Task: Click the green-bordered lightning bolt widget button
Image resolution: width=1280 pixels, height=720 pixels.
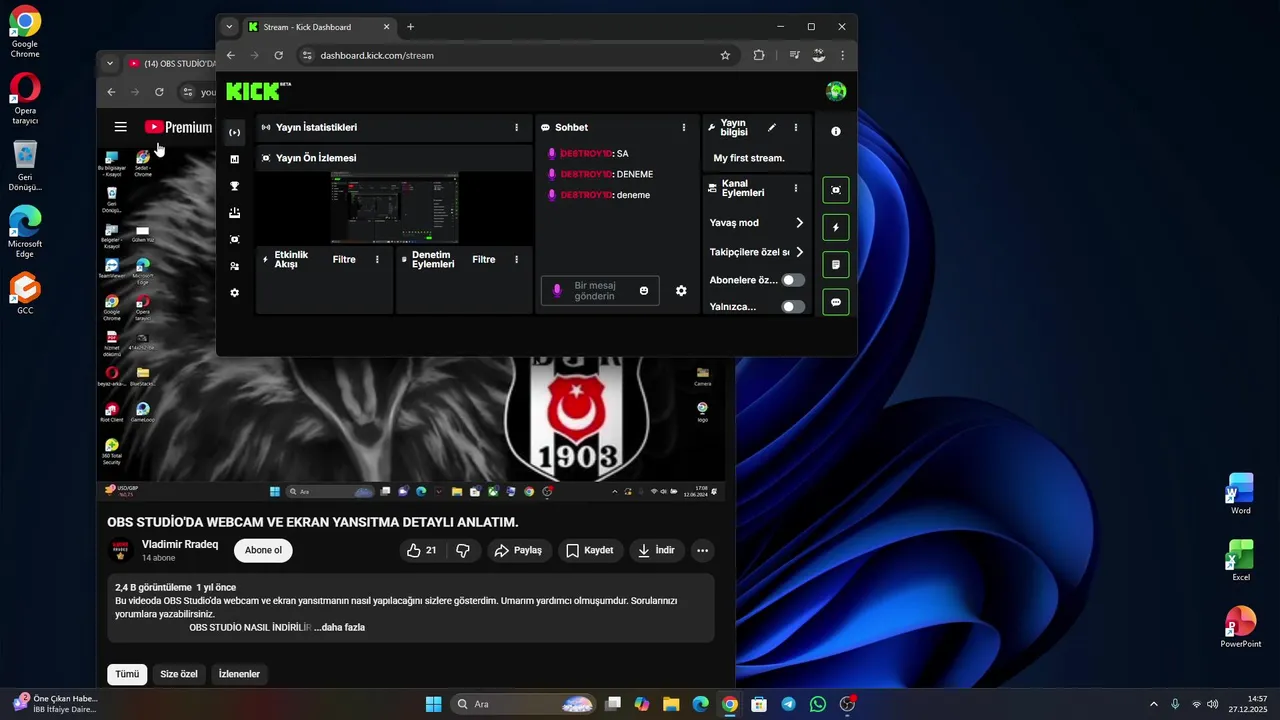Action: tap(836, 227)
